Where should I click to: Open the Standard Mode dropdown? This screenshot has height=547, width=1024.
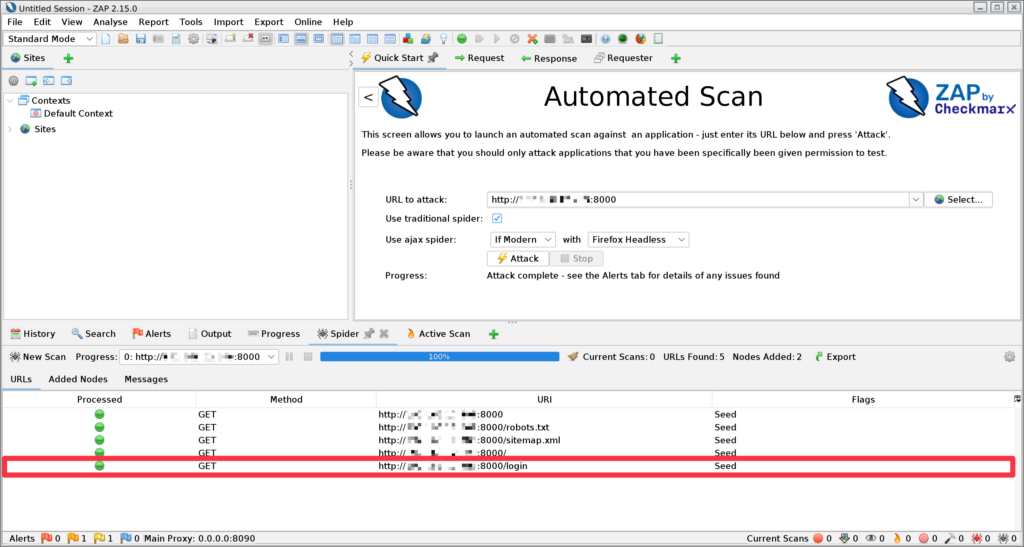pyautogui.click(x=50, y=39)
